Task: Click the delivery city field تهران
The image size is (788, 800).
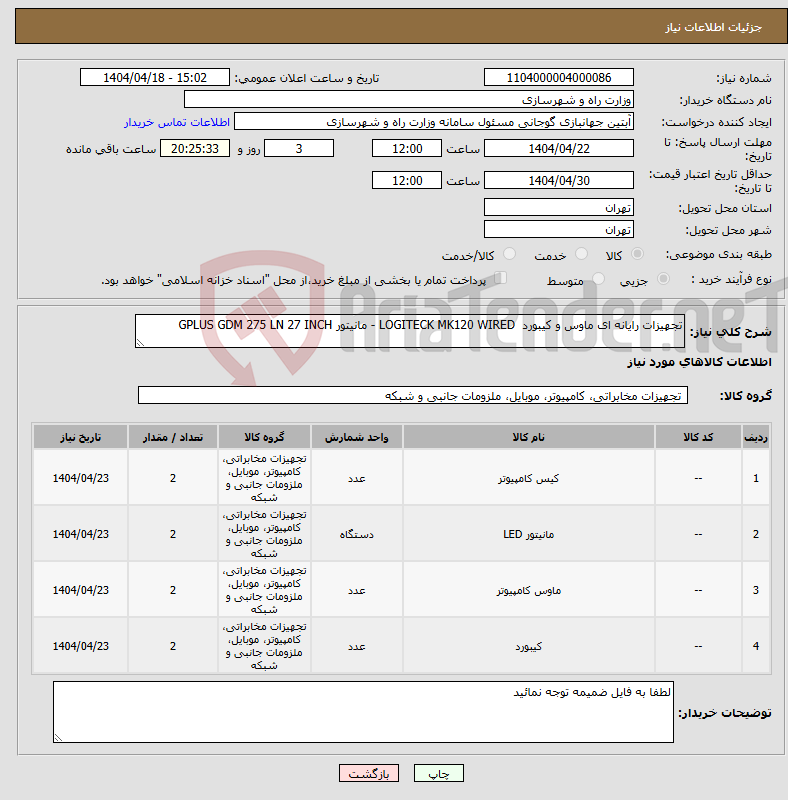Action: (559, 229)
